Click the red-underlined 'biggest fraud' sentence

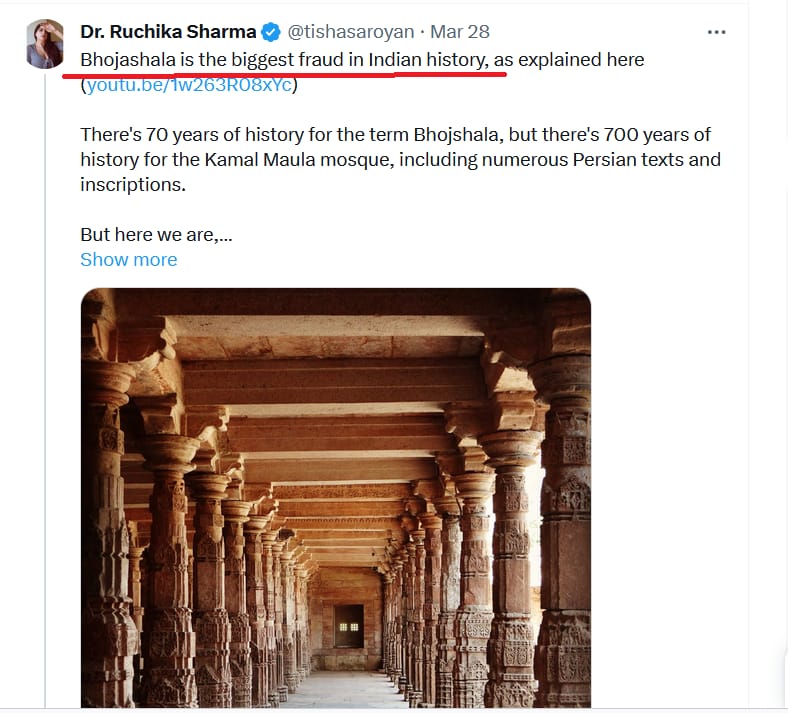tap(284, 60)
